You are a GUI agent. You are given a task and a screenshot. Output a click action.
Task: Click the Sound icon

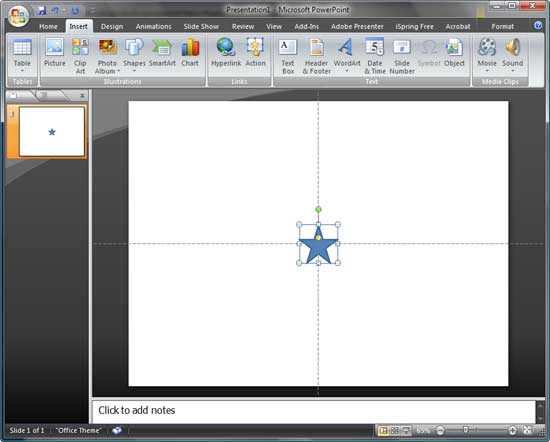(x=512, y=47)
